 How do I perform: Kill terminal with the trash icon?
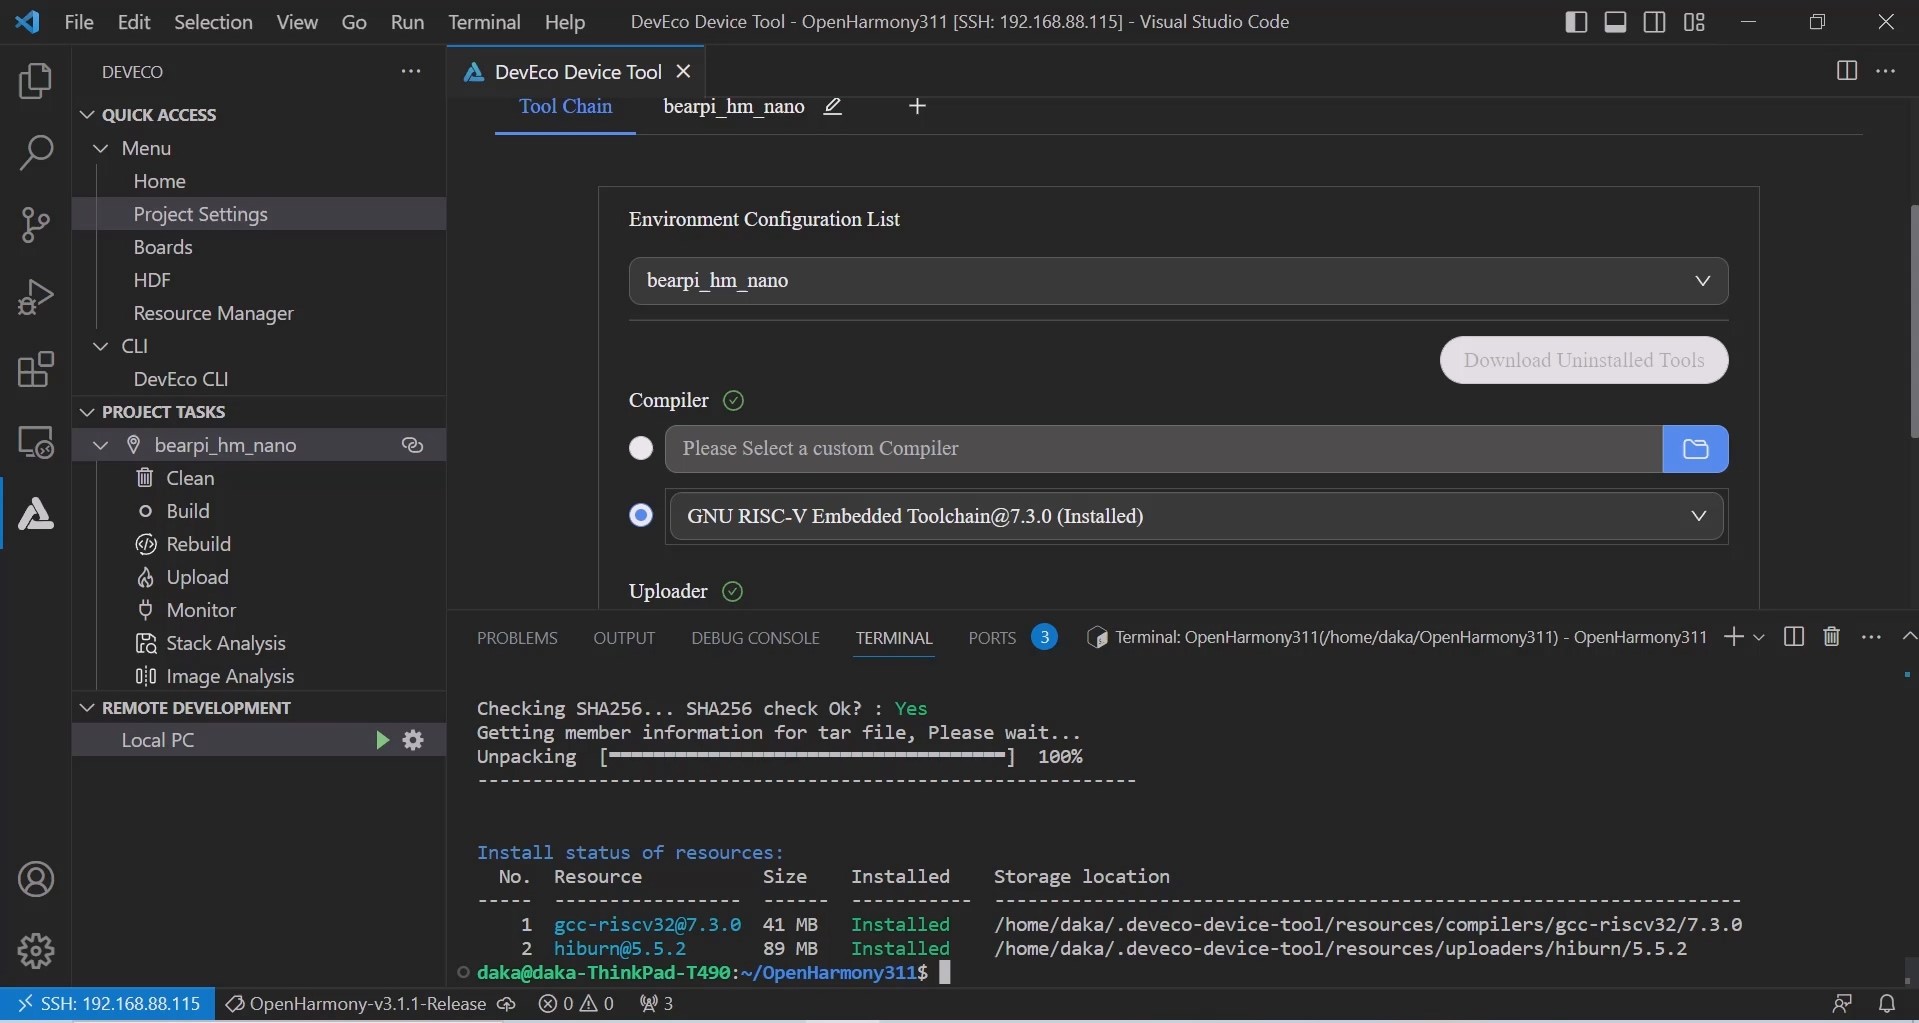tap(1831, 637)
